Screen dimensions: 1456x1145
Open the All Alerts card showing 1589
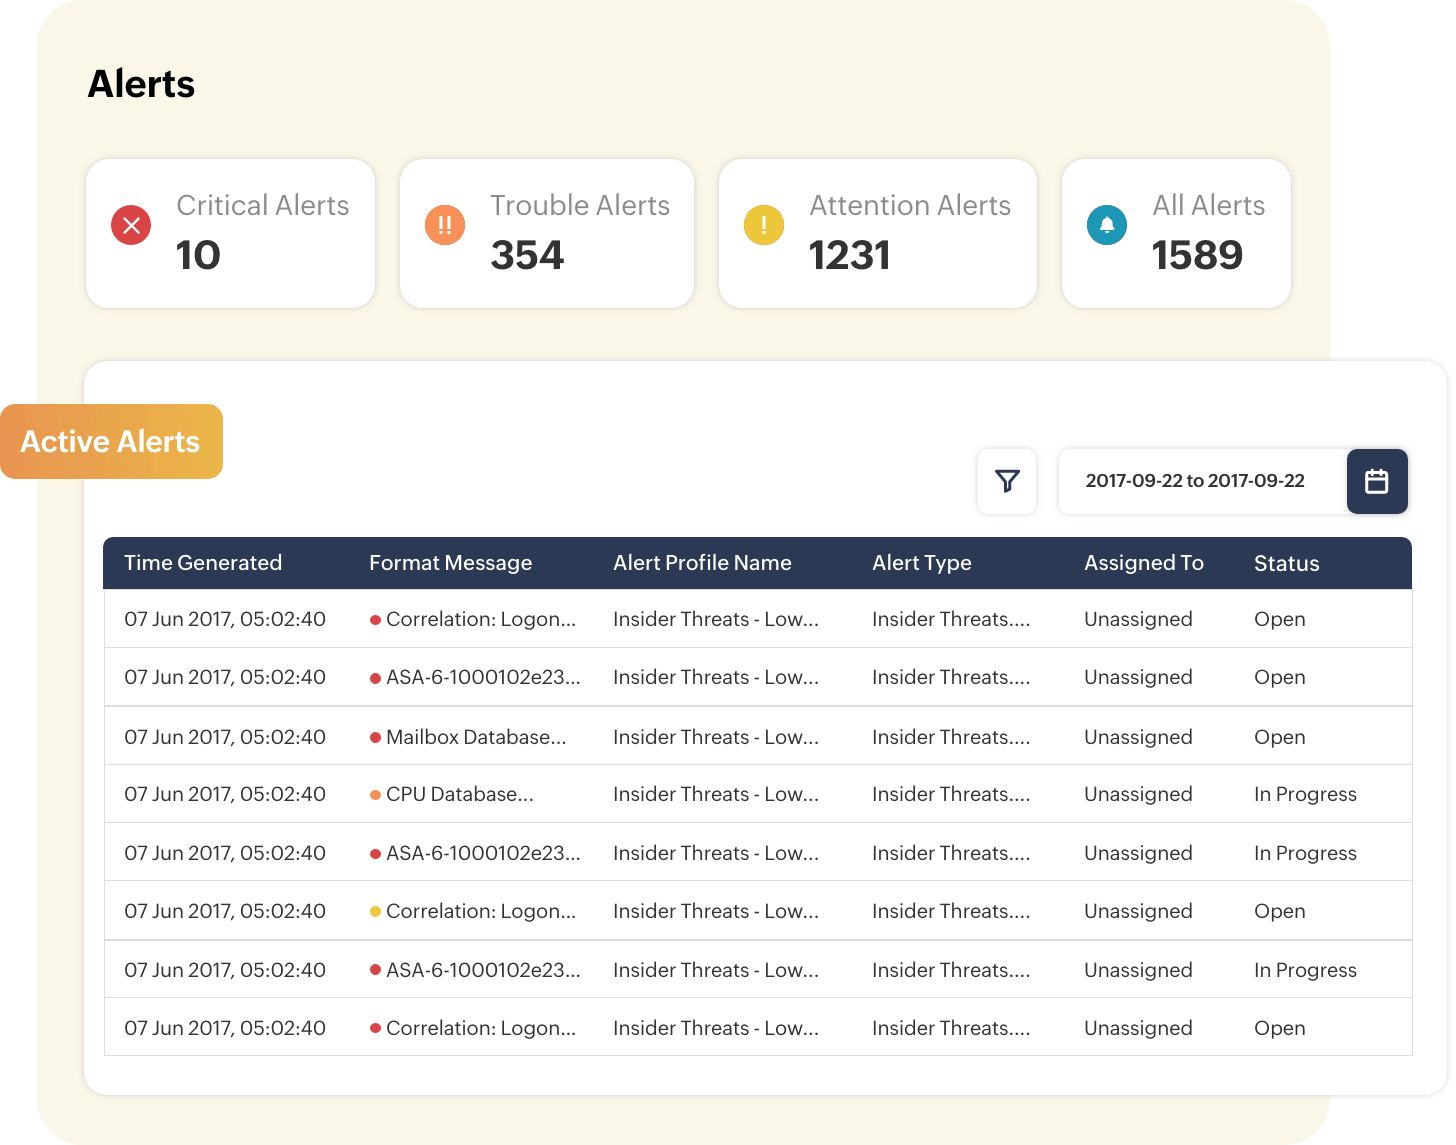[x=1176, y=233]
